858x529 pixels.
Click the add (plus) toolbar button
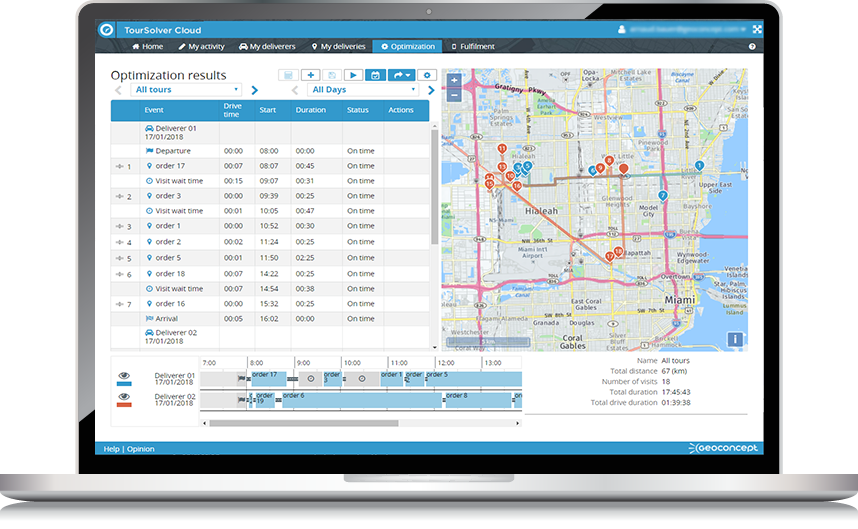click(310, 75)
